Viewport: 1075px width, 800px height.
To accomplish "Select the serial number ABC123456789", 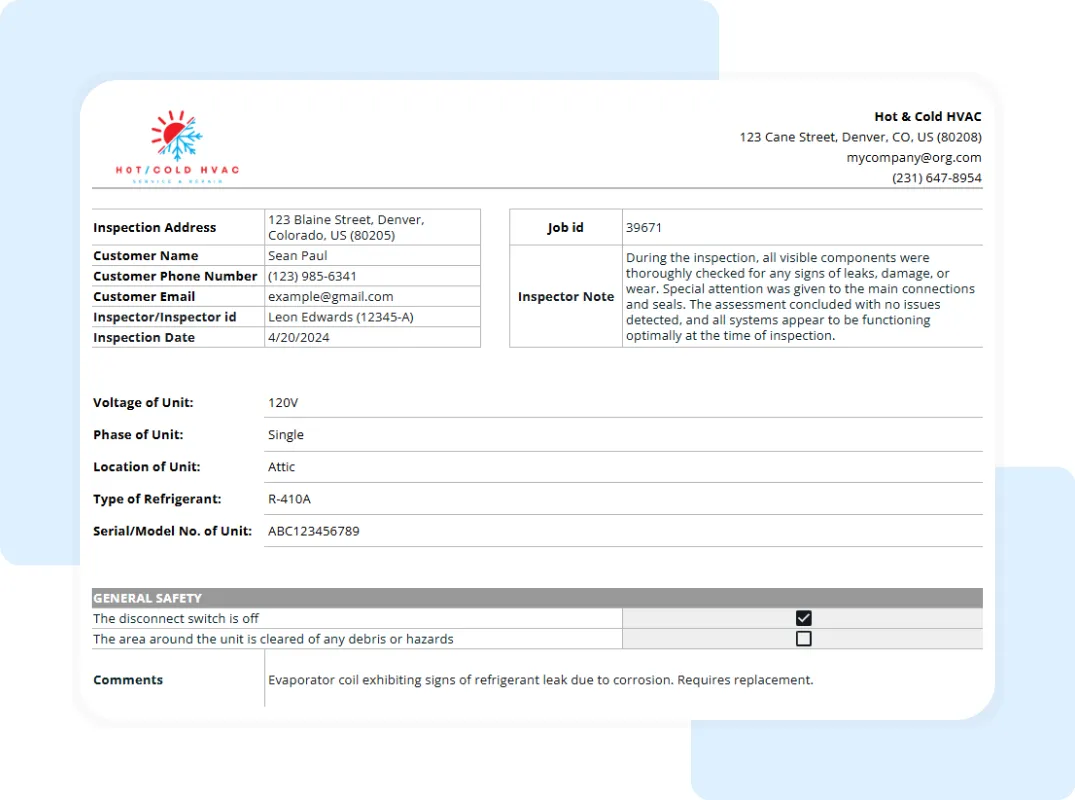I will click(x=313, y=530).
